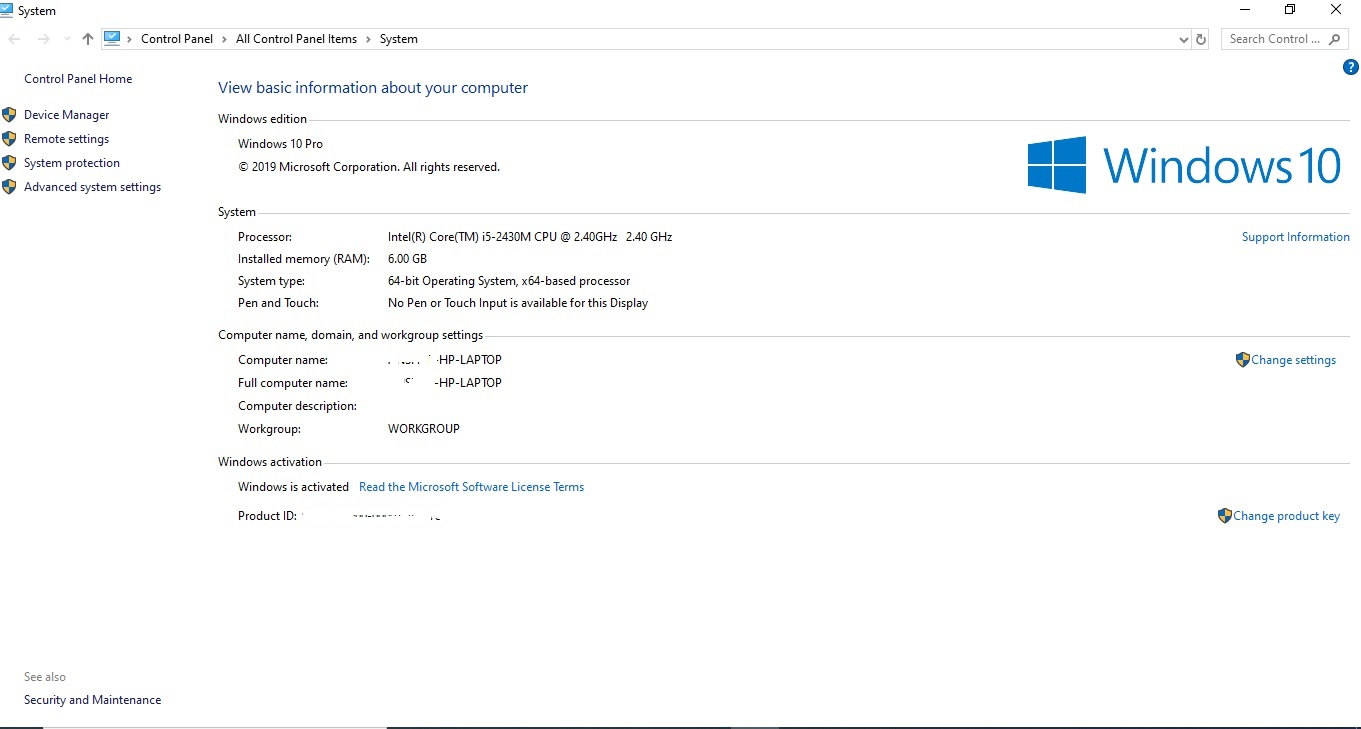
Task: Open Support Information link
Action: (x=1295, y=237)
